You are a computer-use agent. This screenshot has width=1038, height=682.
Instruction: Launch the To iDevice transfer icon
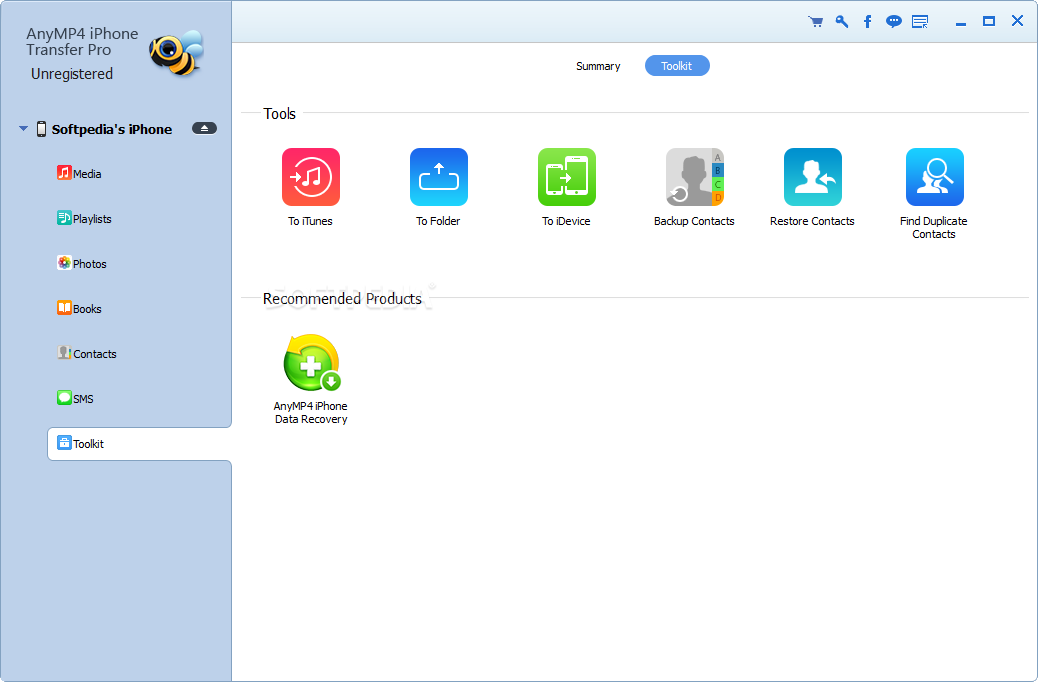click(567, 177)
